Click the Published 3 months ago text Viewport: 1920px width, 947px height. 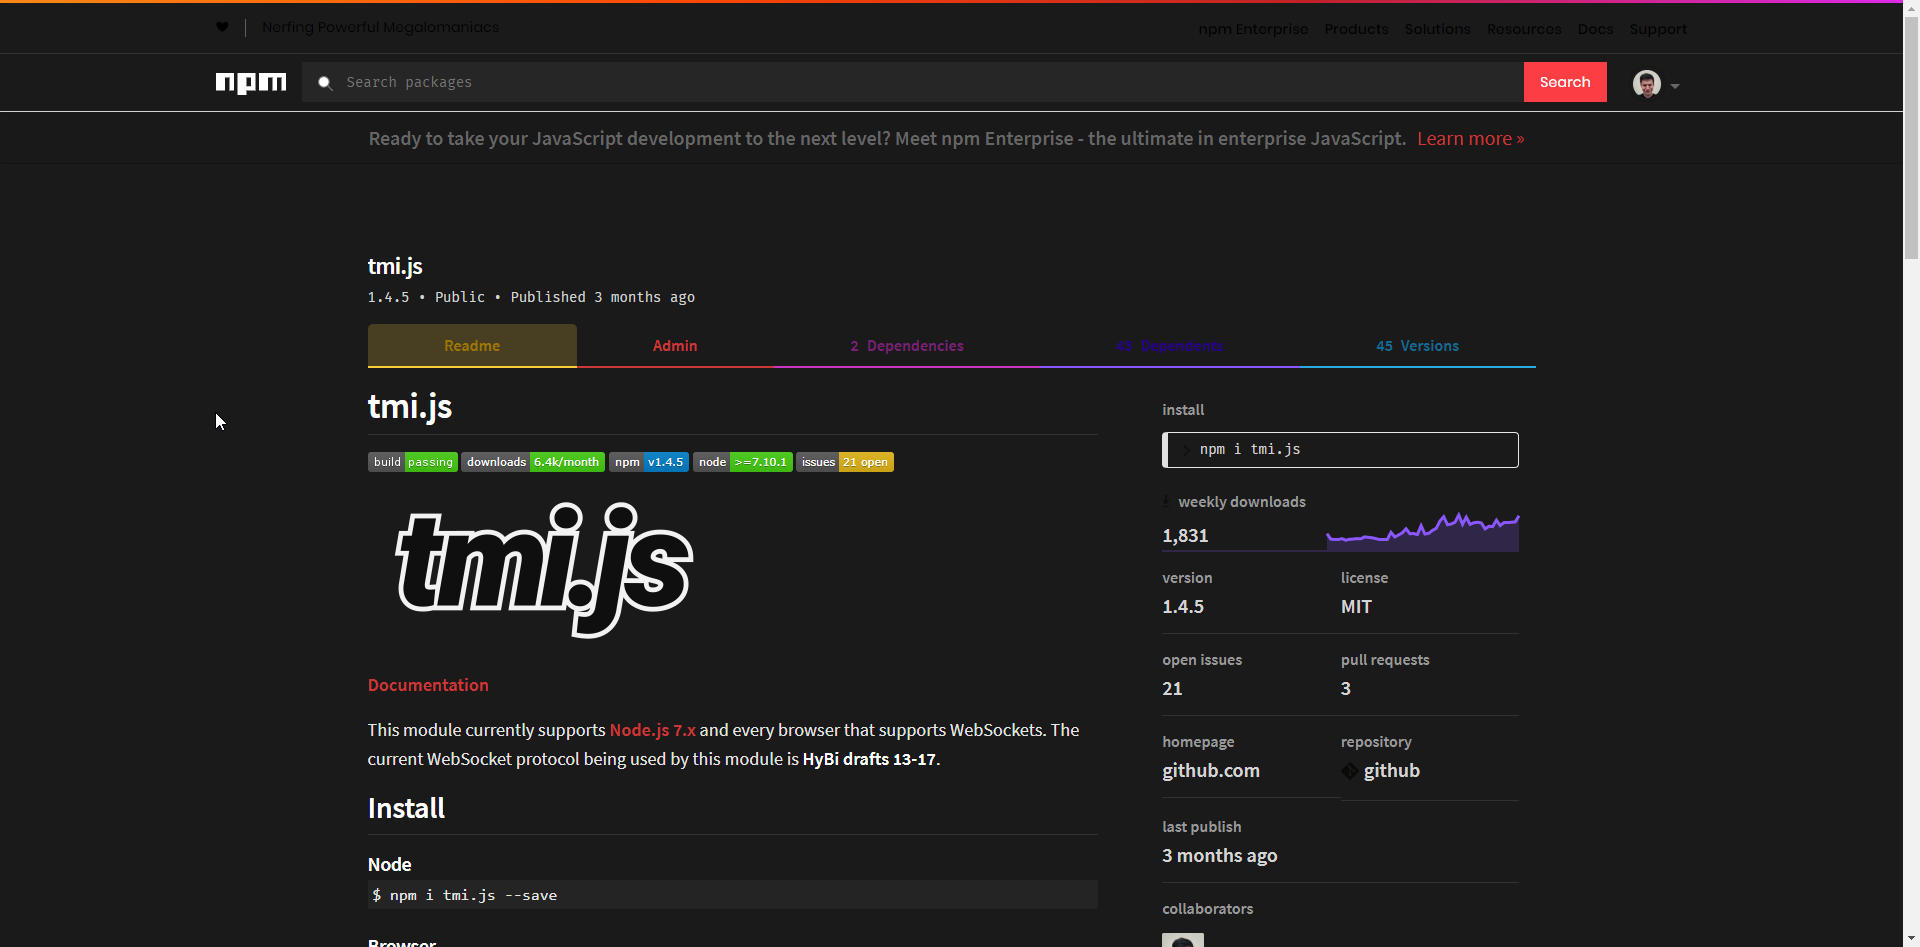[x=603, y=297]
